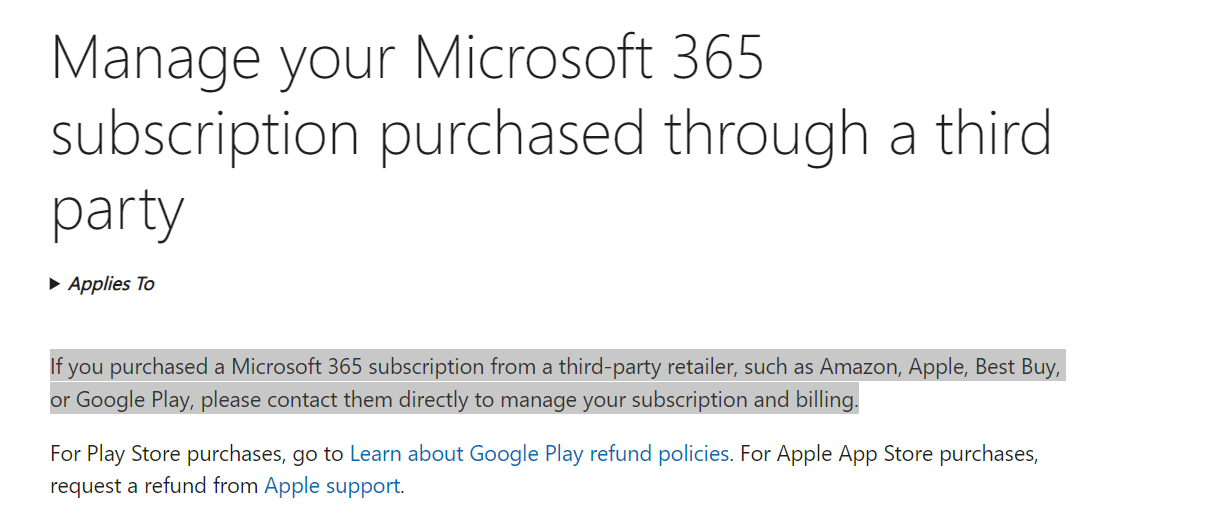This screenshot has height=514, width=1208.
Task: Click the word purchased in the heading
Action: 512,133
